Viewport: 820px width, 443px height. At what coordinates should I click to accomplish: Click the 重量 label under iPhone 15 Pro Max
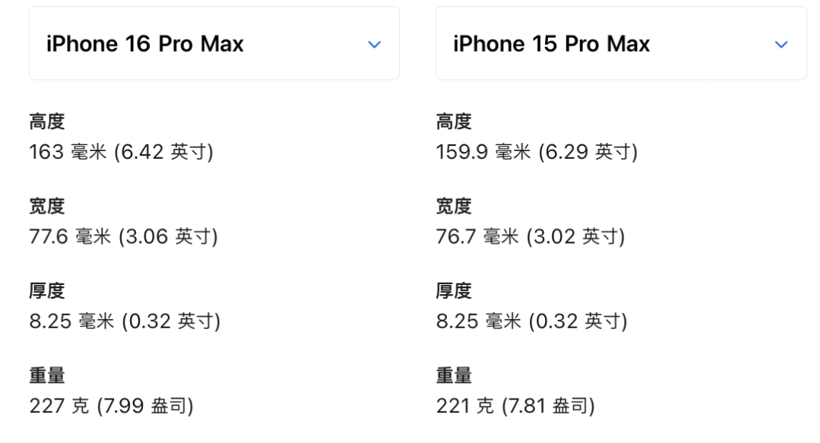coord(454,376)
